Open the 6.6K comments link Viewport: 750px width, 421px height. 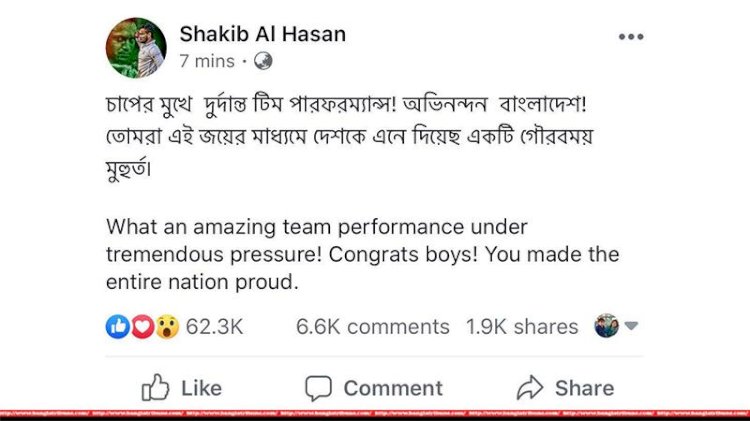373,327
